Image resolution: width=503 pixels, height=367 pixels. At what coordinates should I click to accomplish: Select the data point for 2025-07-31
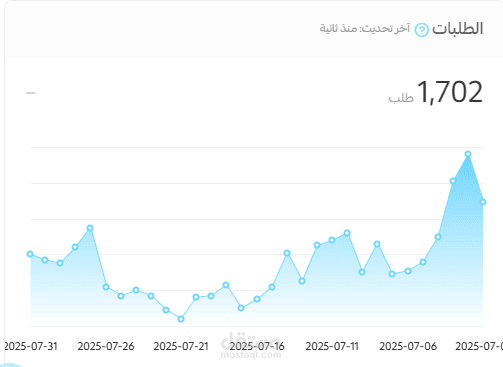(30, 254)
